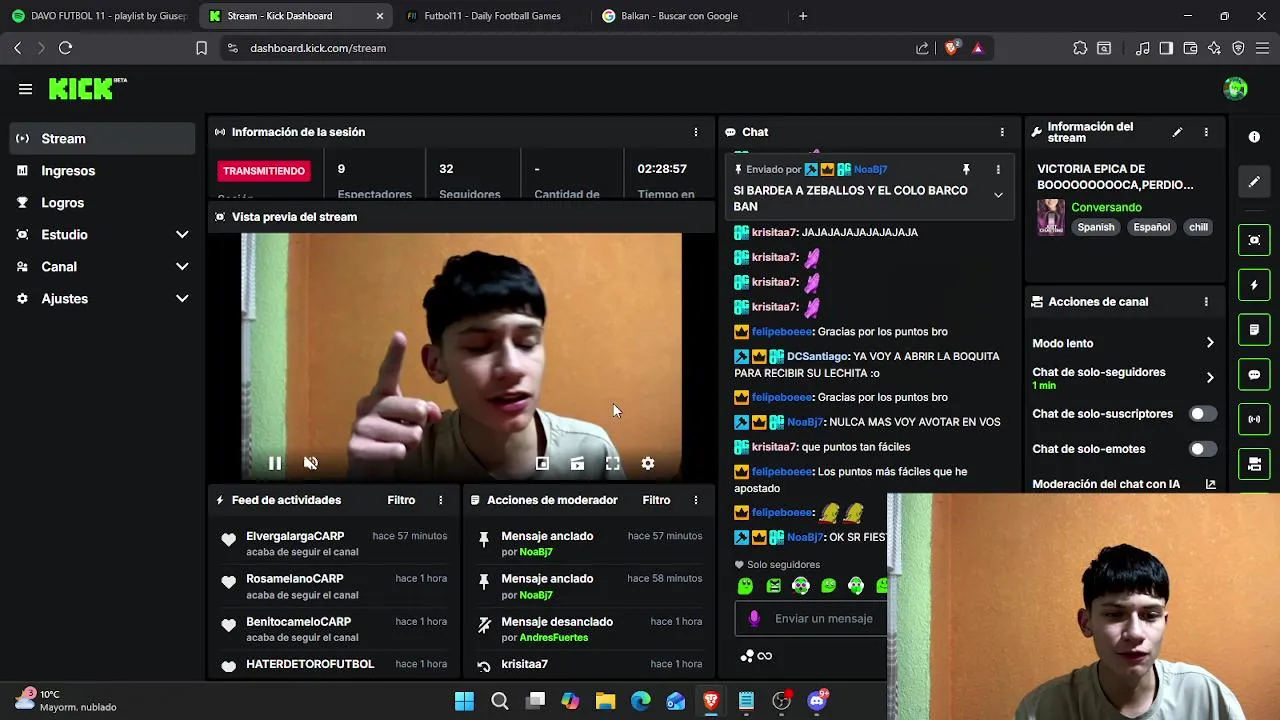Open File Explorer from taskbar
This screenshot has height=720, width=1280.
click(x=605, y=701)
